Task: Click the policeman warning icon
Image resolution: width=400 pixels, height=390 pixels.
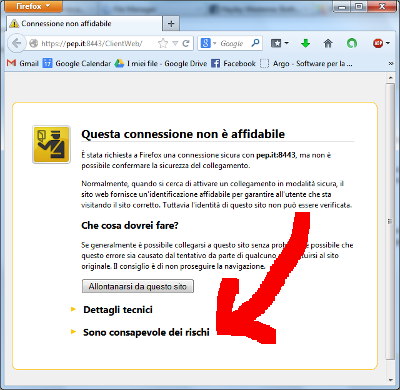Action: pyautogui.click(x=51, y=144)
